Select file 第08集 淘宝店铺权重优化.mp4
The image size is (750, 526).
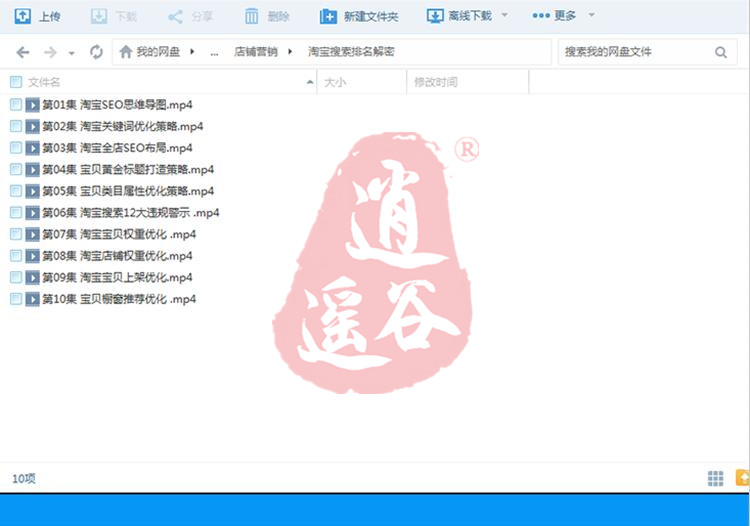[117, 256]
